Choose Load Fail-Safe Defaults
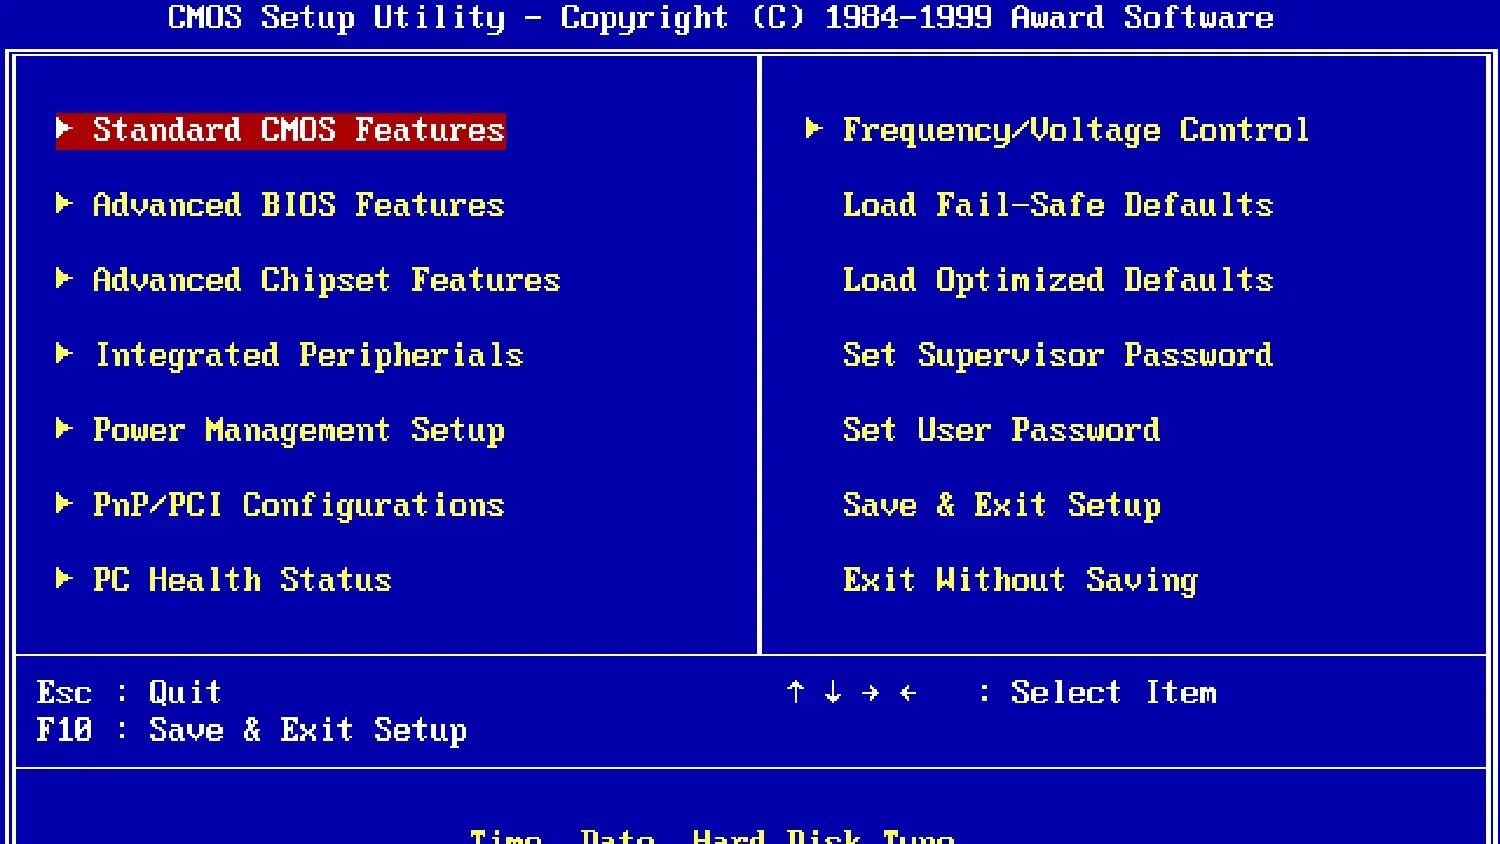 click(x=1057, y=205)
